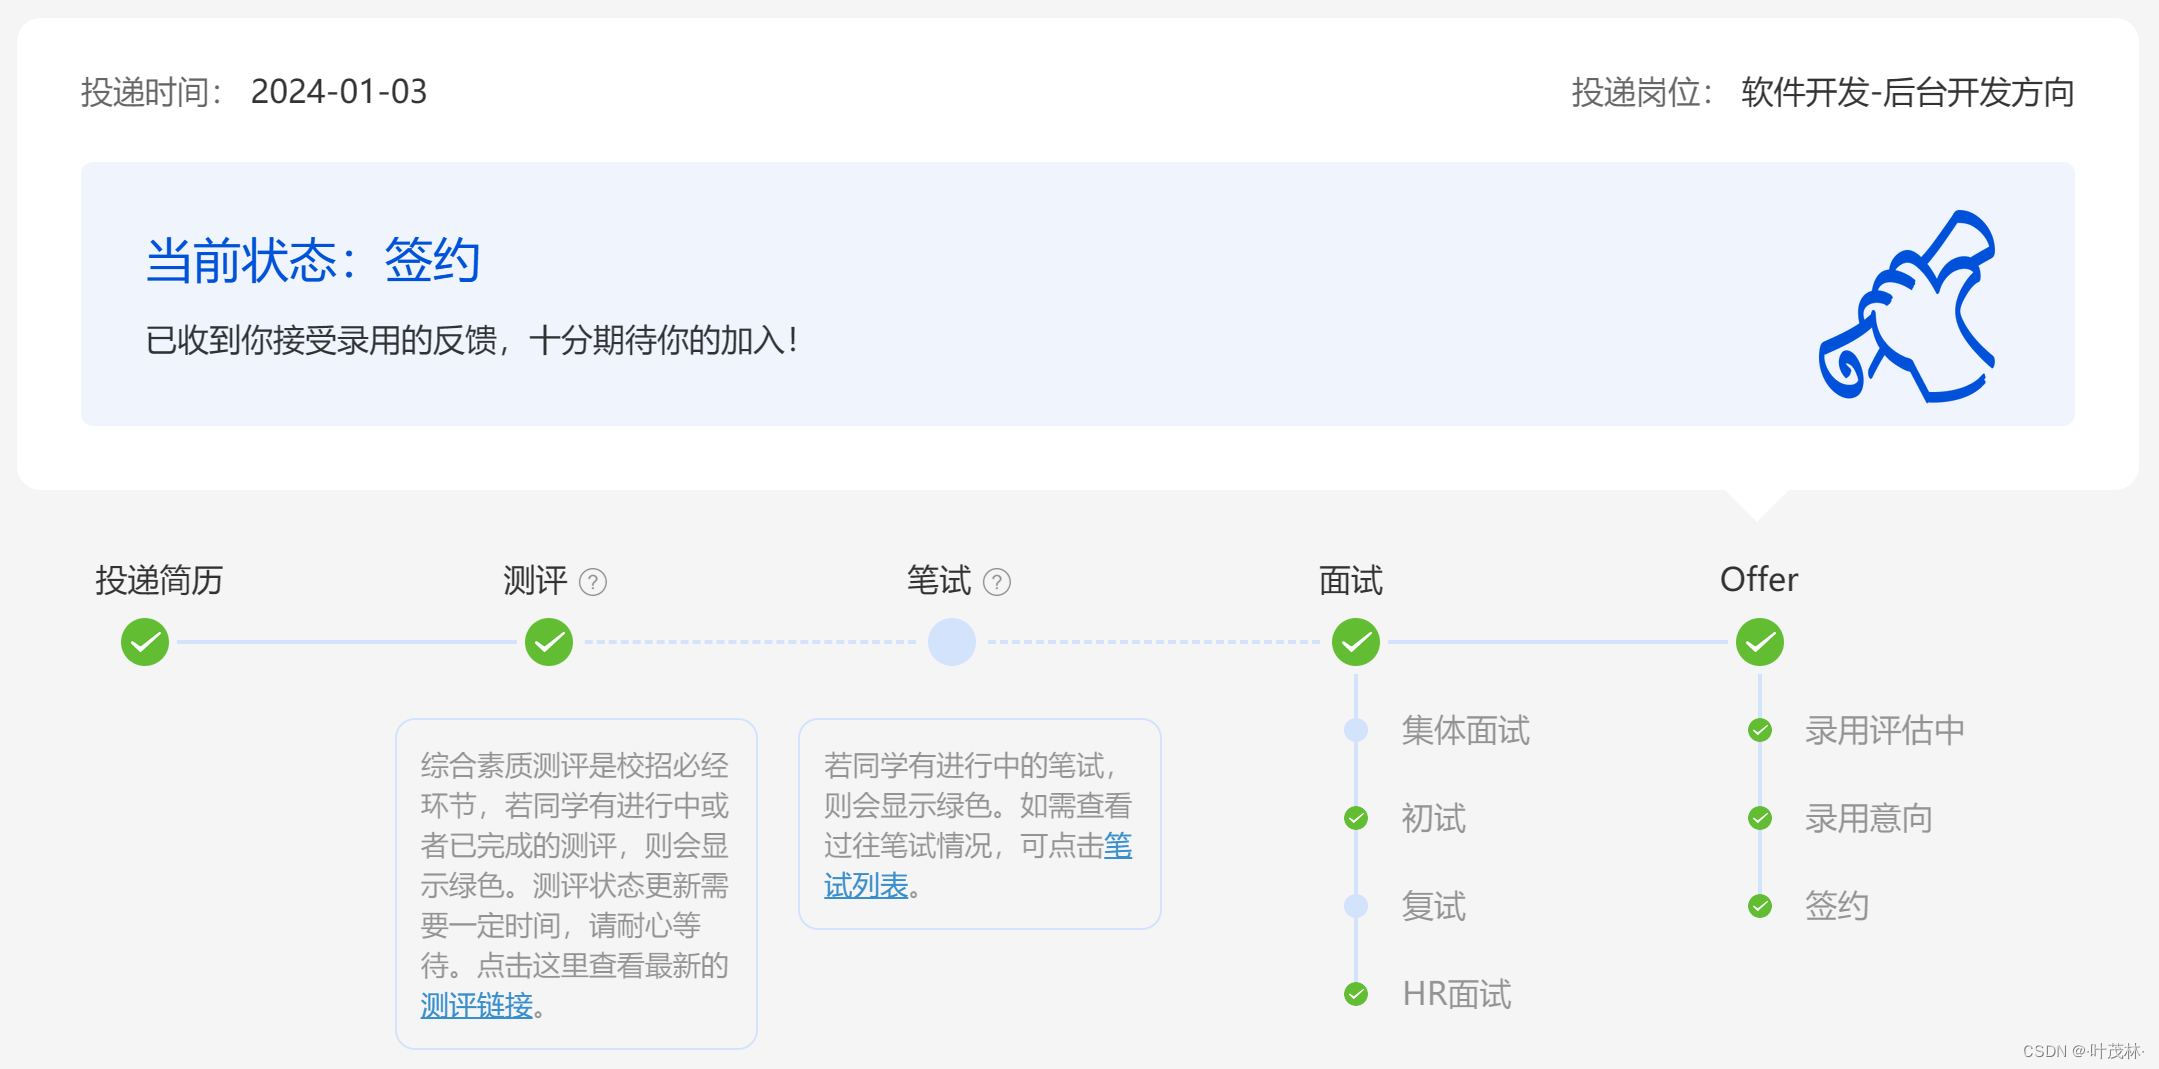This screenshot has height=1069, width=2159.
Task: Click the HR面试 green checkmark
Action: 1355,993
